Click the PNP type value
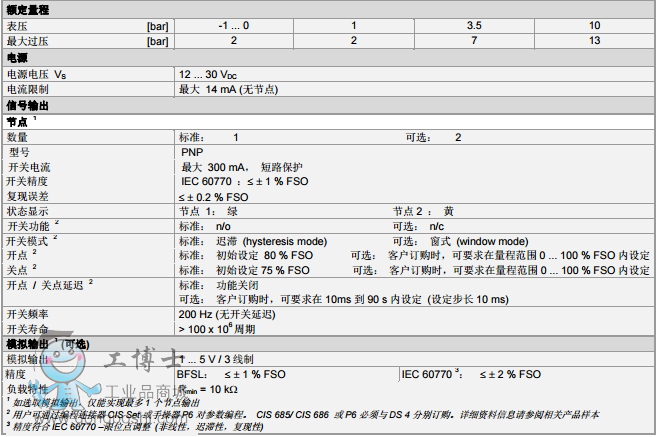657x437 pixels. [x=192, y=152]
